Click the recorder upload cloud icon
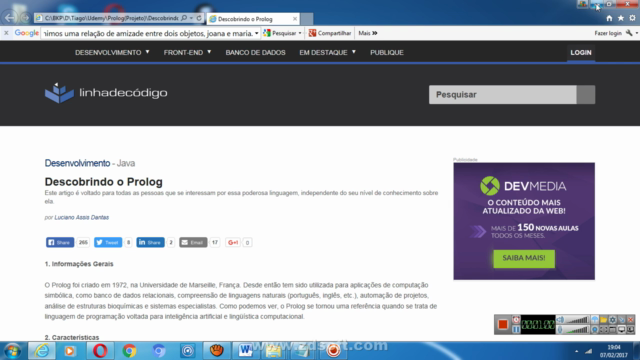 click(x=595, y=320)
